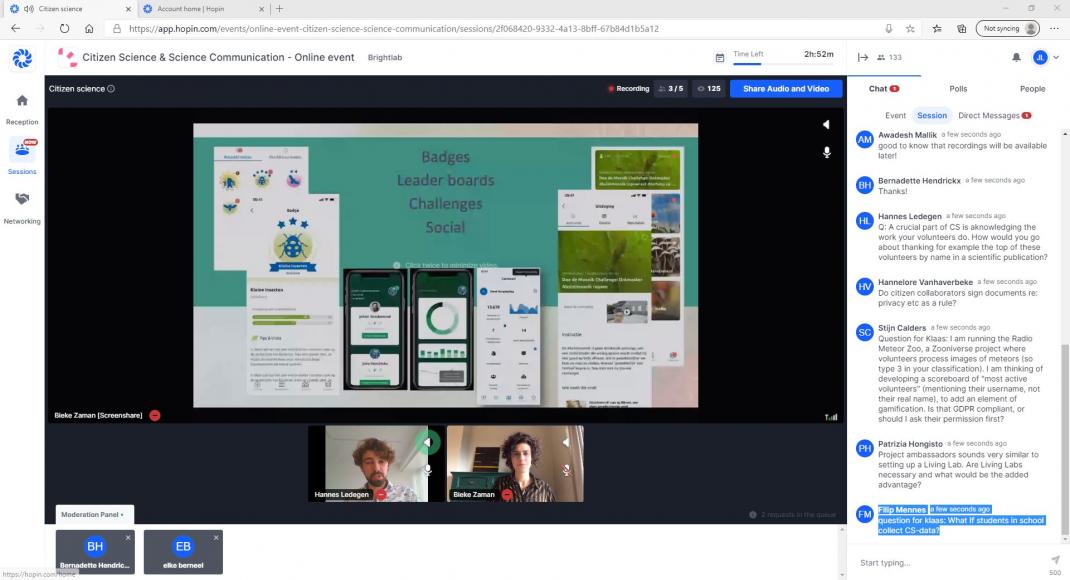This screenshot has width=1070, height=580.
Task: Toggle the screenshare microphone icon
Action: click(x=826, y=152)
